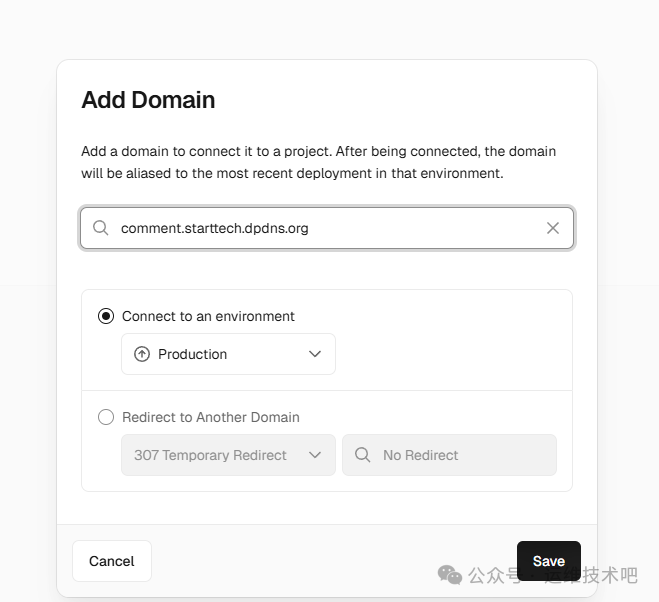Screen dimensions: 659x602
Task: Clear the domain field with the X icon
Action: coord(553,228)
